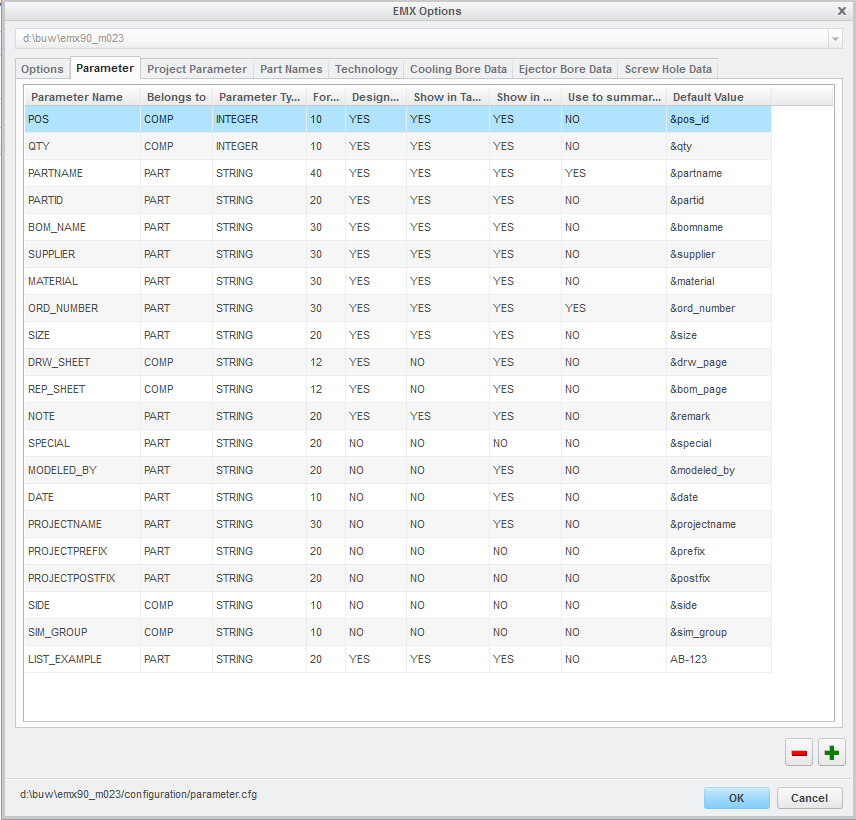
Task: Select the PROJECTNAME parameter name cell
Action: (x=82, y=525)
